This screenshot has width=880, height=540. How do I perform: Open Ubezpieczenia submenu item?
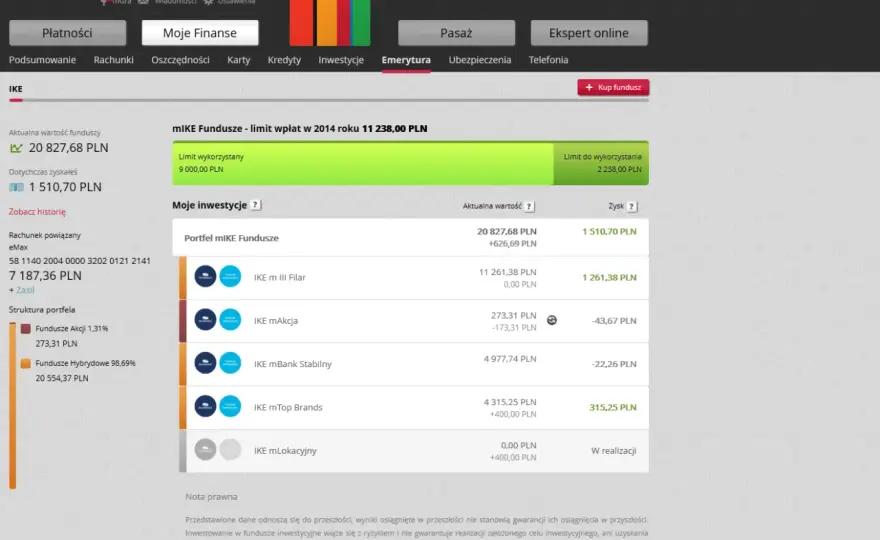pyautogui.click(x=480, y=60)
